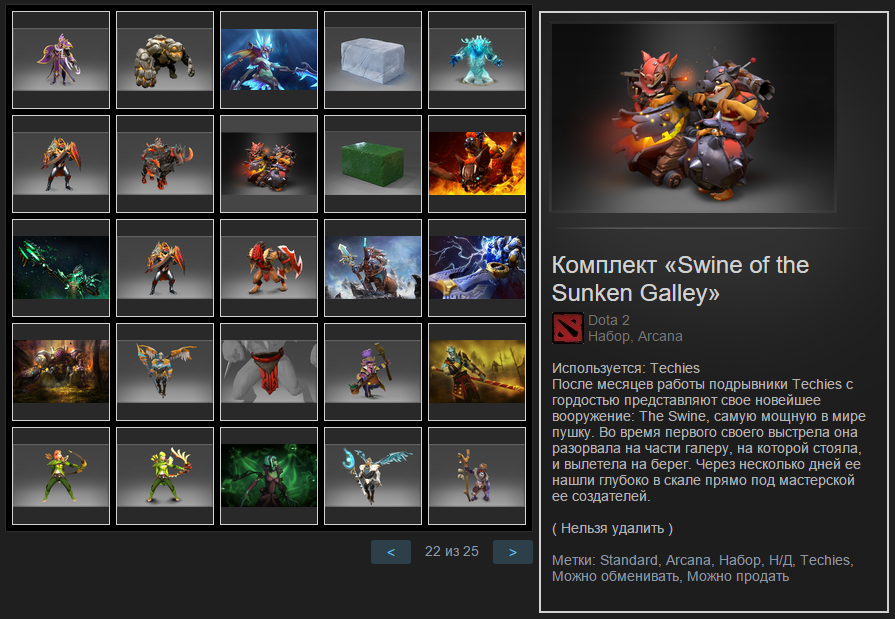Select the white winged hero with blue flame
The image size is (895, 619).
(x=373, y=476)
